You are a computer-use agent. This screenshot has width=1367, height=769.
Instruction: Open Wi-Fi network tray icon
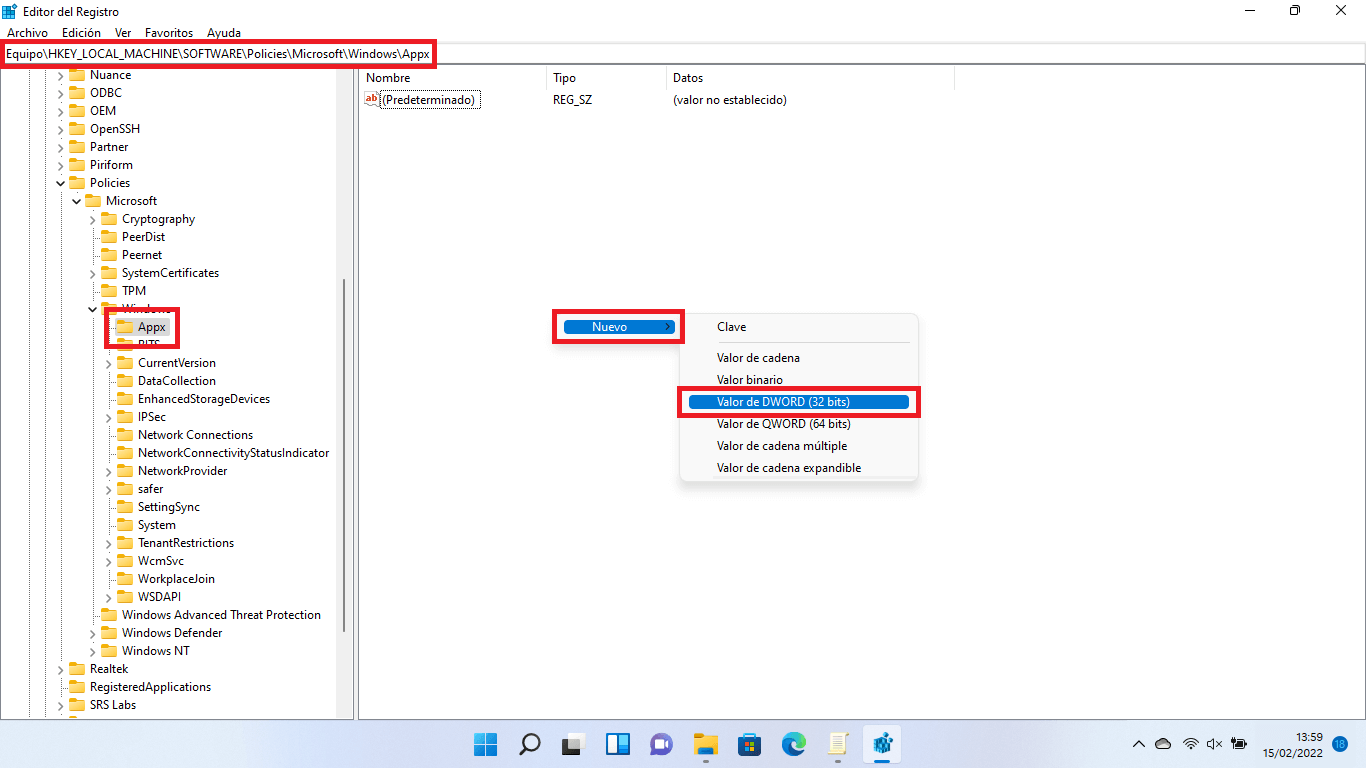coord(1190,744)
